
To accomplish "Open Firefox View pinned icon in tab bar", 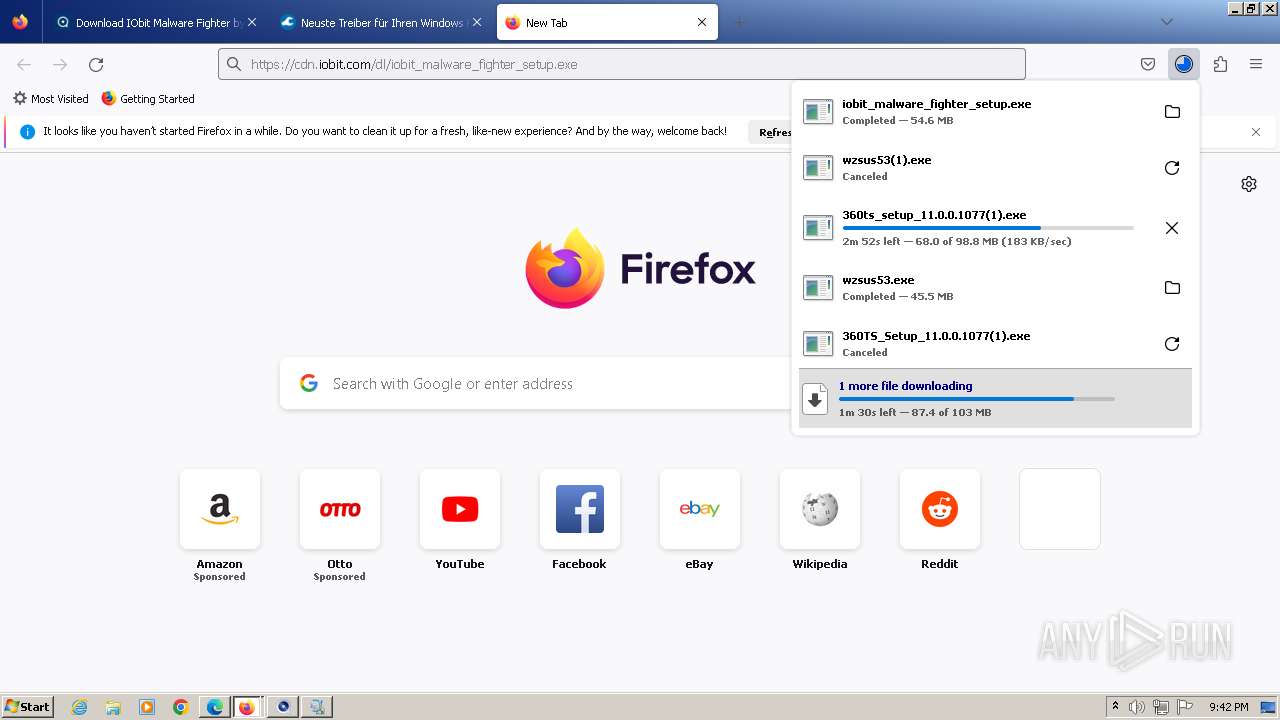I will [20, 22].
